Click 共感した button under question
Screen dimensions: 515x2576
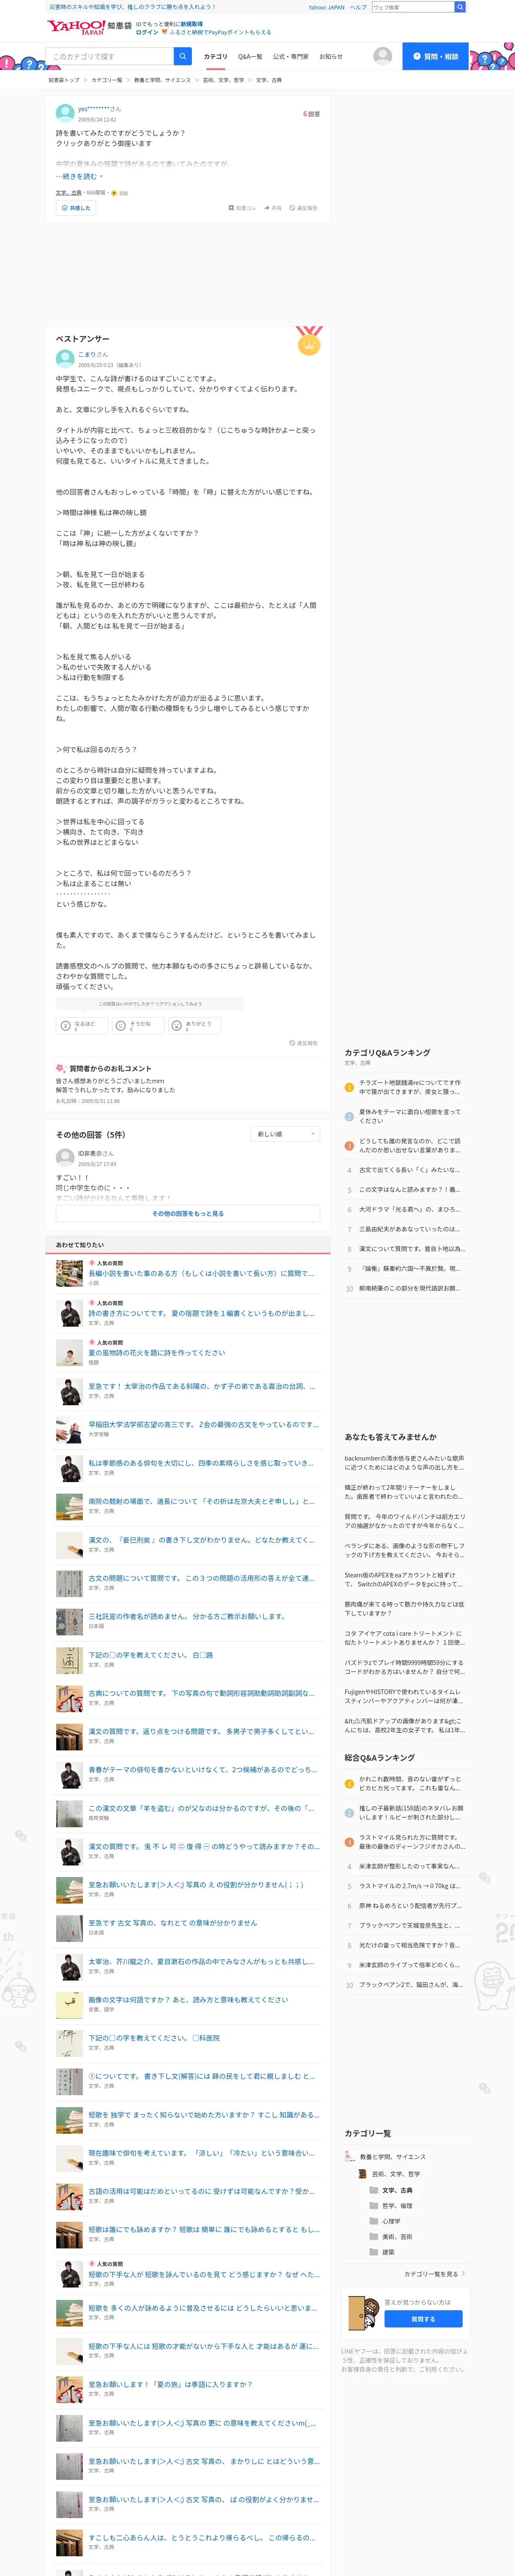pyautogui.click(x=76, y=208)
